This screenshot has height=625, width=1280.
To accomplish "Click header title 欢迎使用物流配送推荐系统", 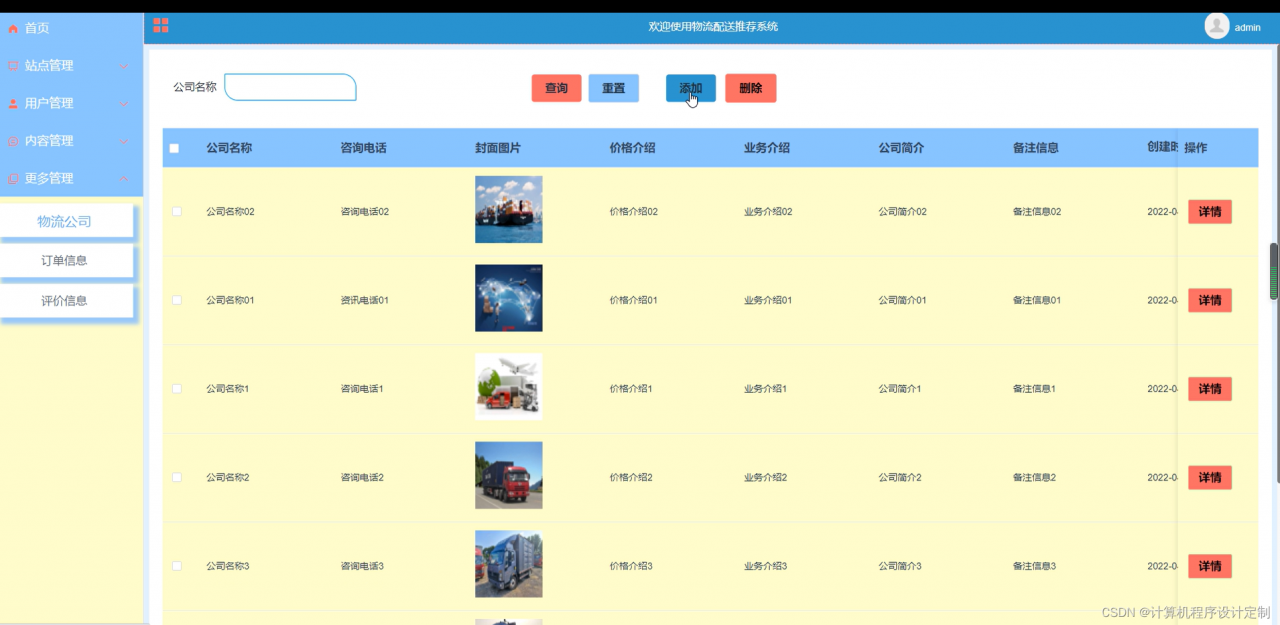I will pos(713,27).
